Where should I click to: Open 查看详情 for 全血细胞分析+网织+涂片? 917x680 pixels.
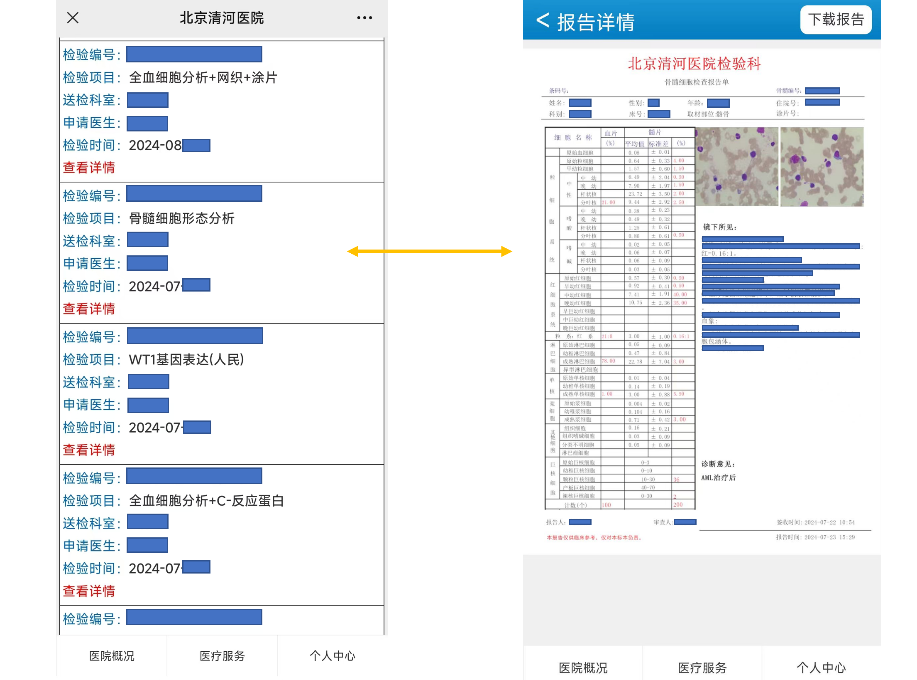click(89, 168)
